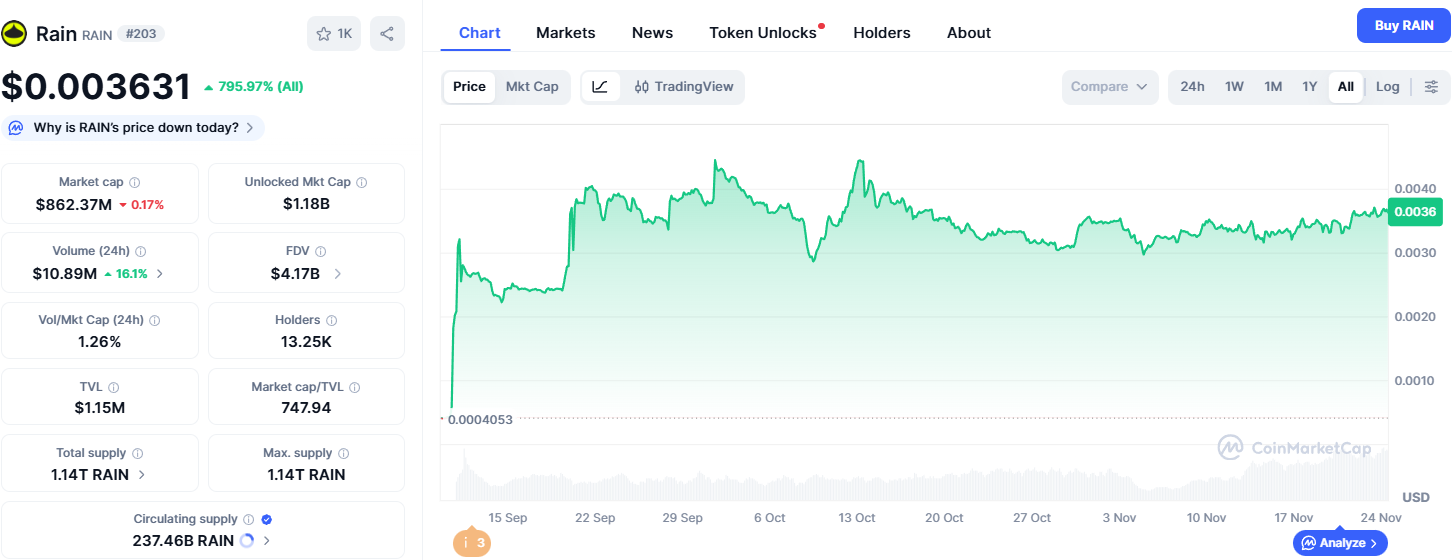Click the Market cap info icon
Viewport: 1452px width, 560px height.
tap(135, 183)
